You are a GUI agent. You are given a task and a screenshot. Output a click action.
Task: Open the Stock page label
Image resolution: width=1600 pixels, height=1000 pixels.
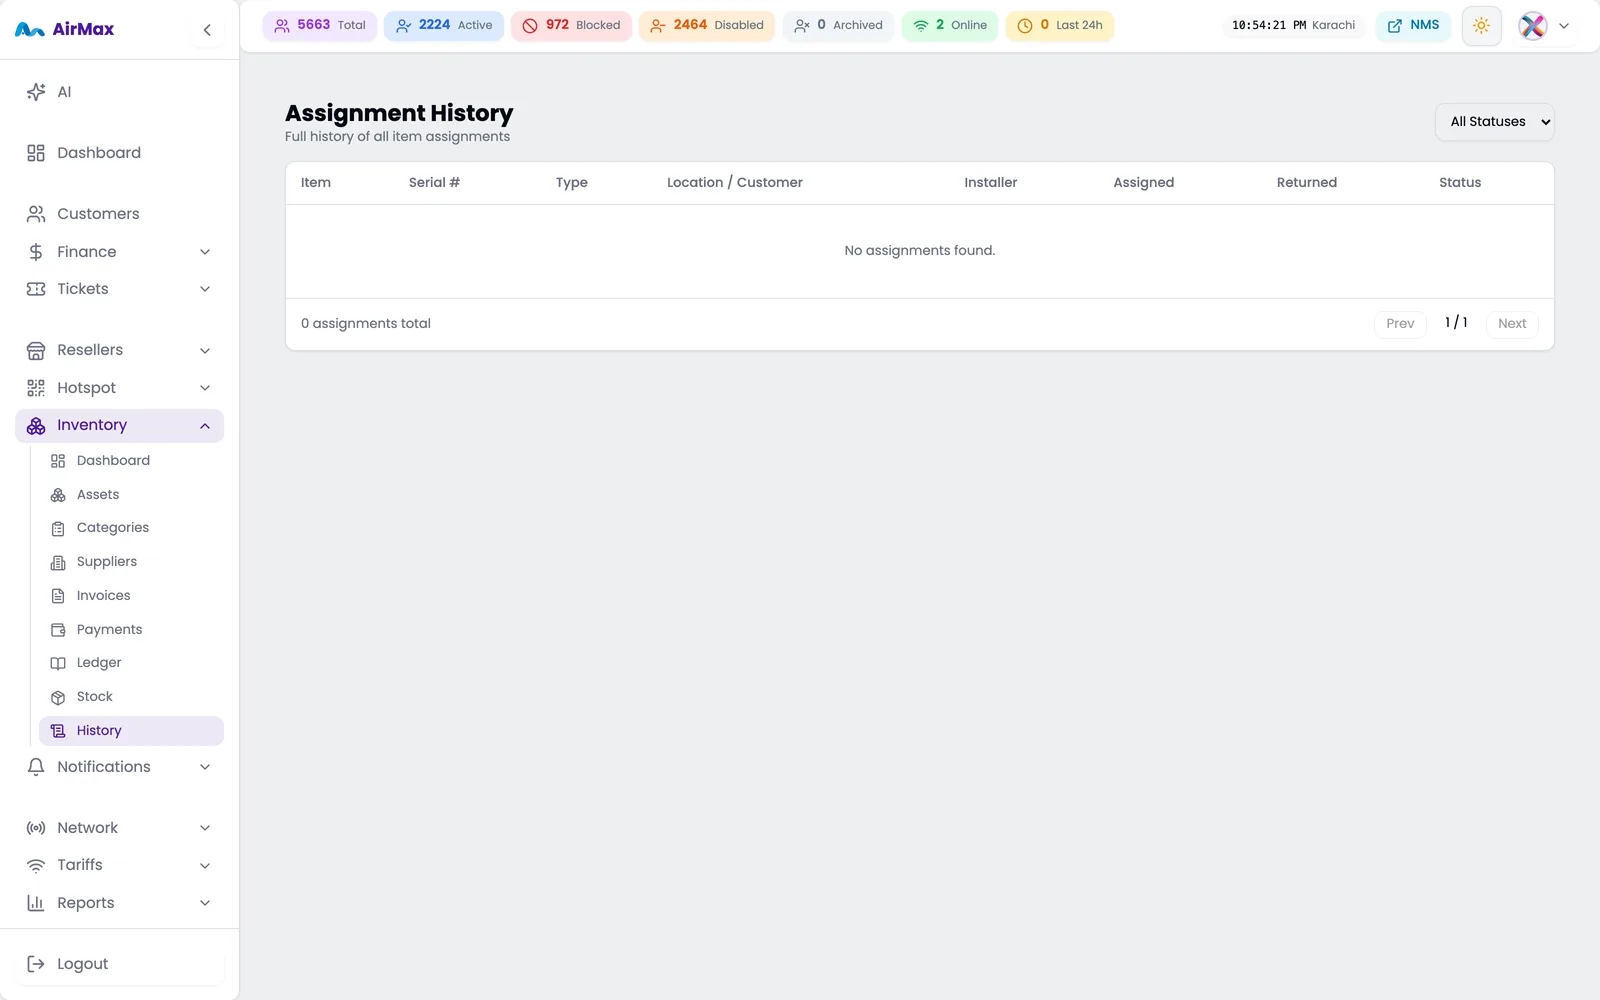95,697
